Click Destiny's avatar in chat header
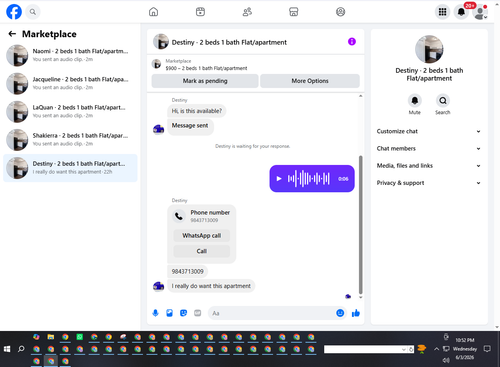500x367 pixels. click(161, 42)
